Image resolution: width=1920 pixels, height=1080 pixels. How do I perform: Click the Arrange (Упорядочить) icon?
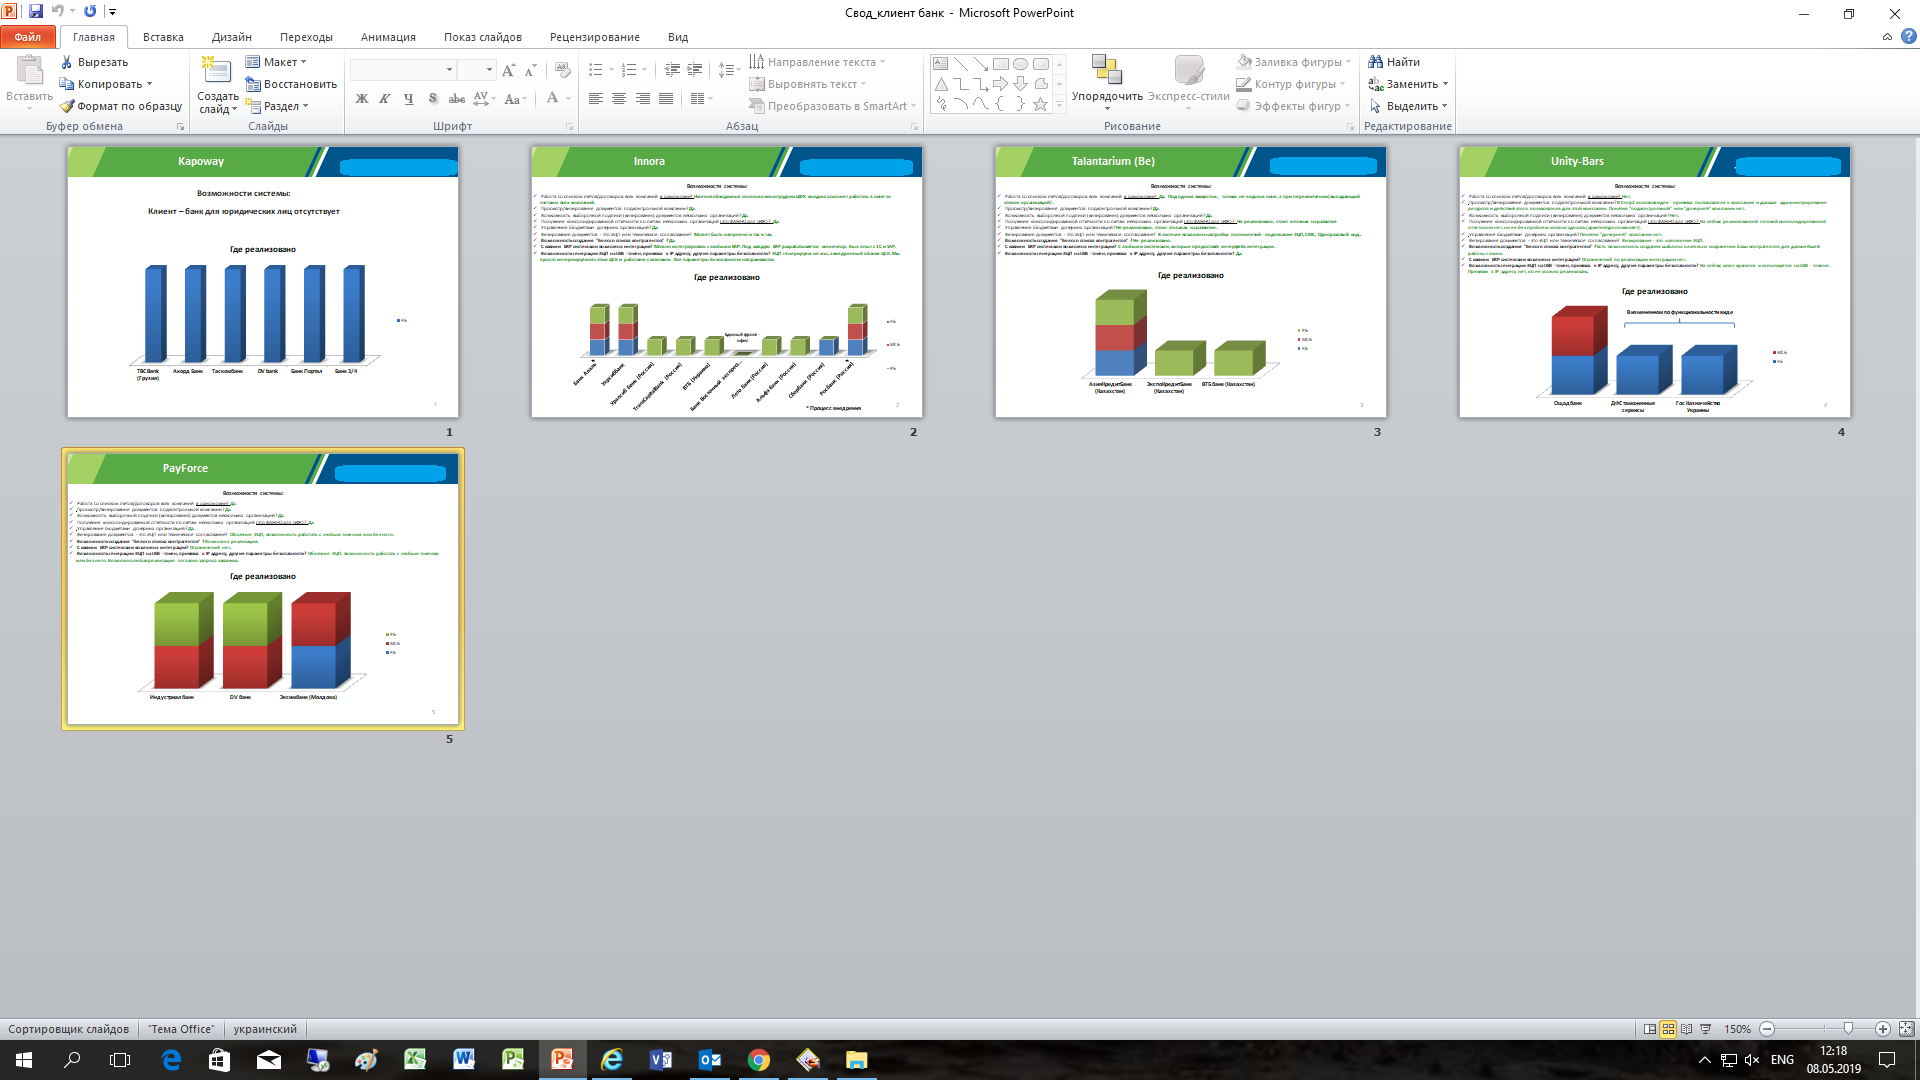[1106, 70]
